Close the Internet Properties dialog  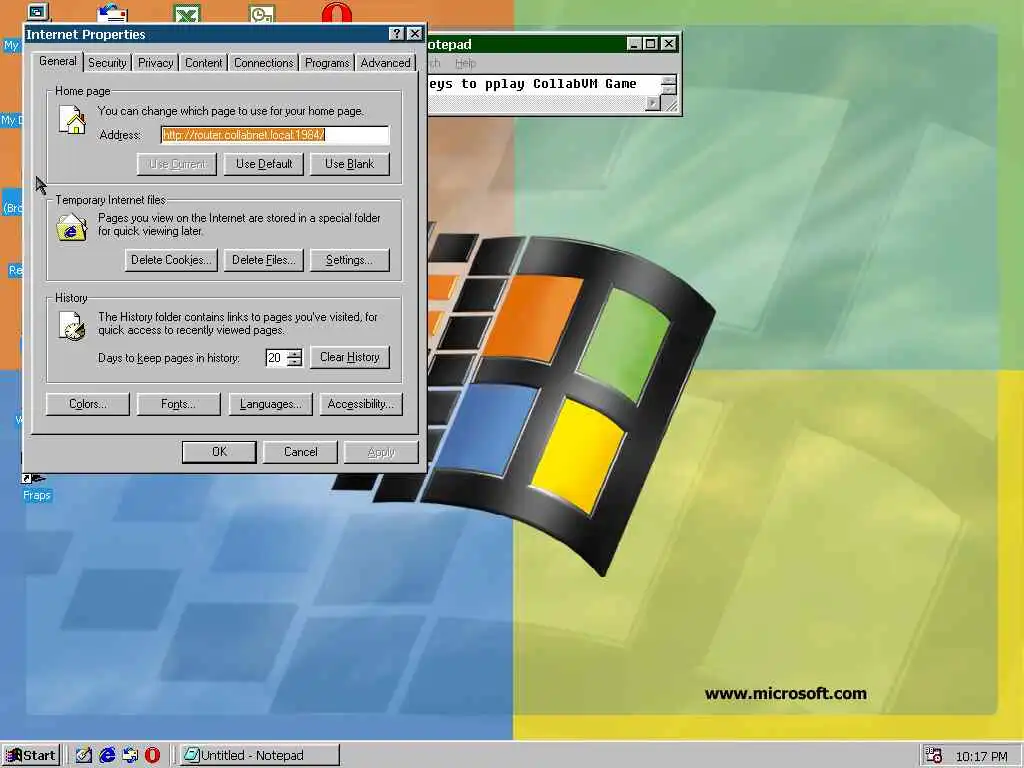414,34
